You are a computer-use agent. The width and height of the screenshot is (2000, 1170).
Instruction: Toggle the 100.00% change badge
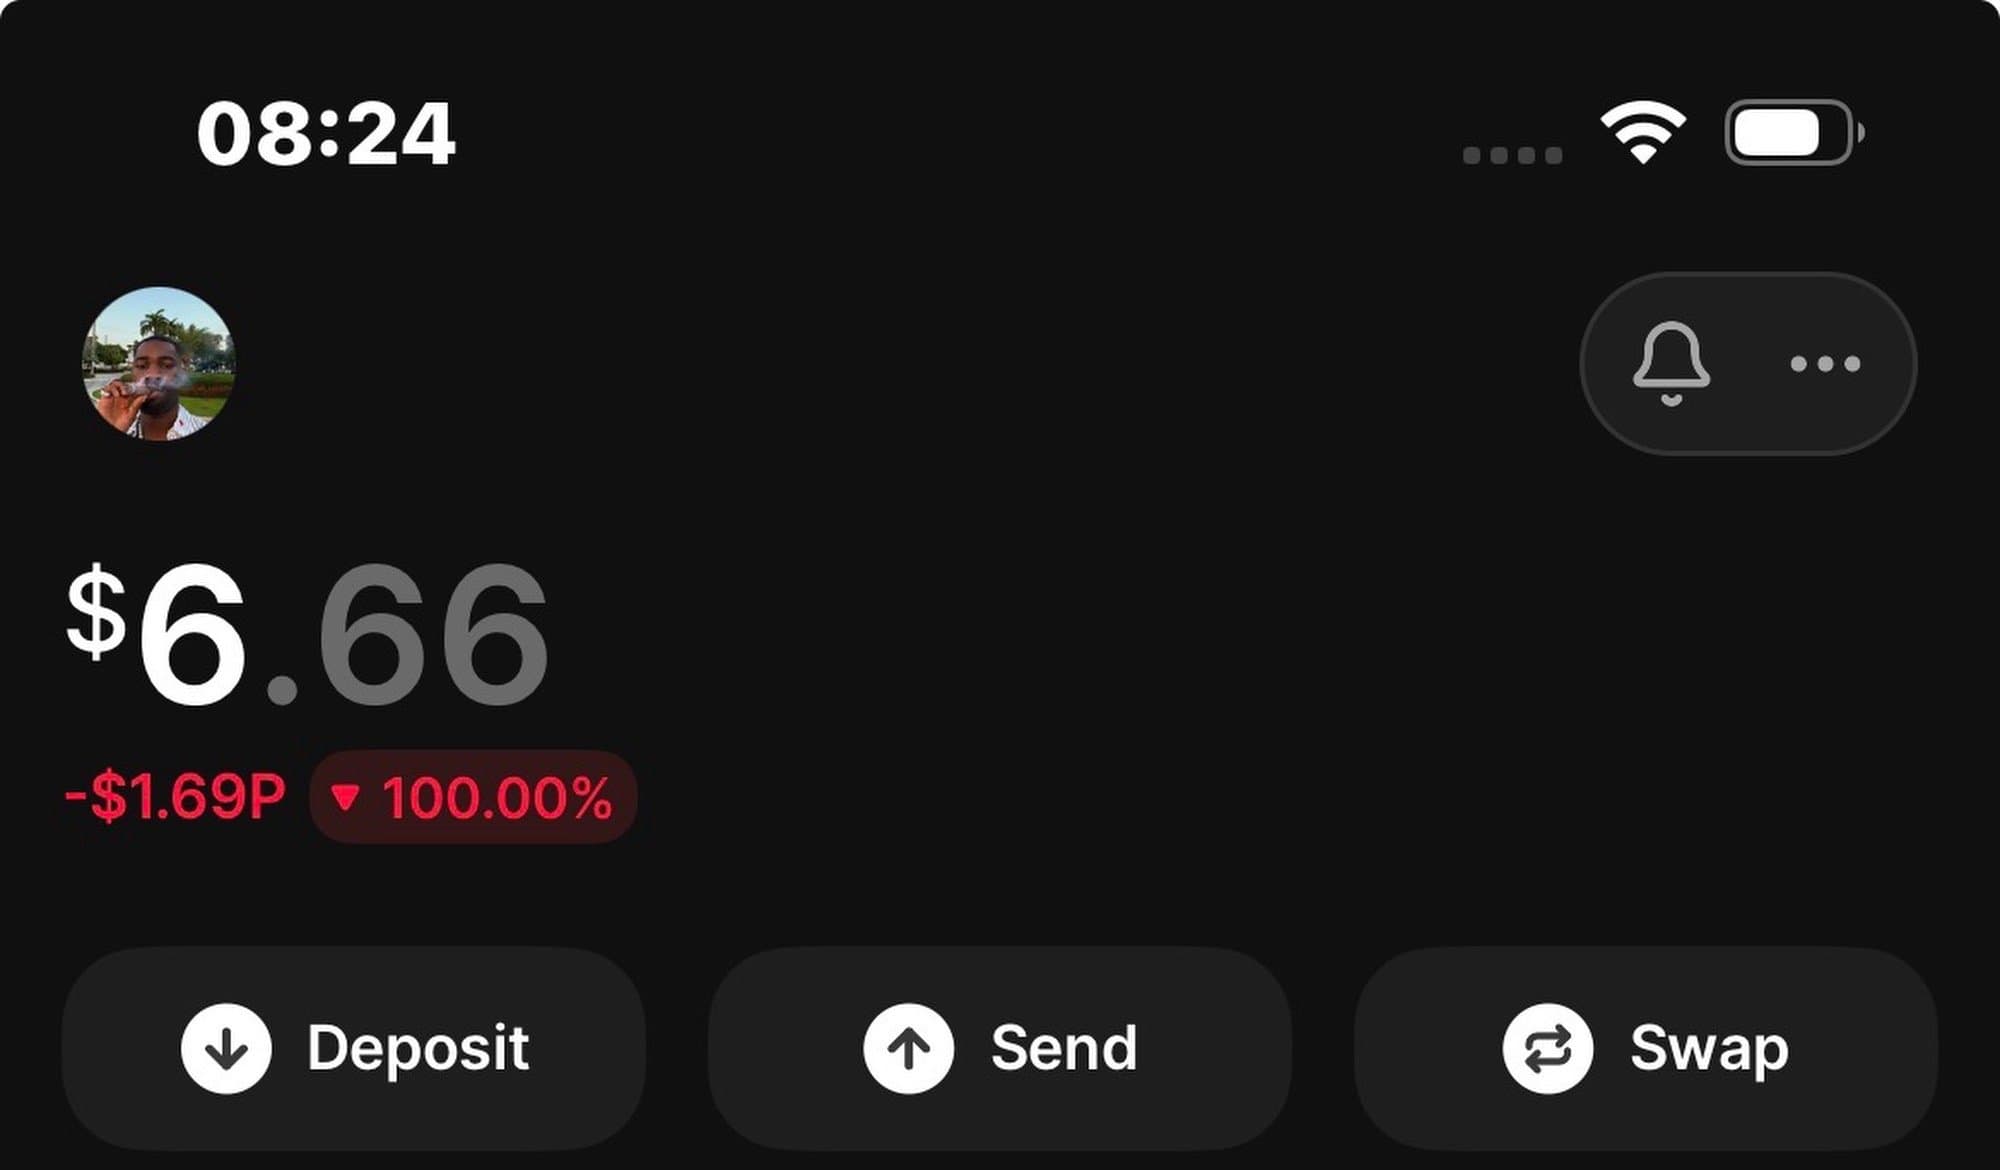474,797
